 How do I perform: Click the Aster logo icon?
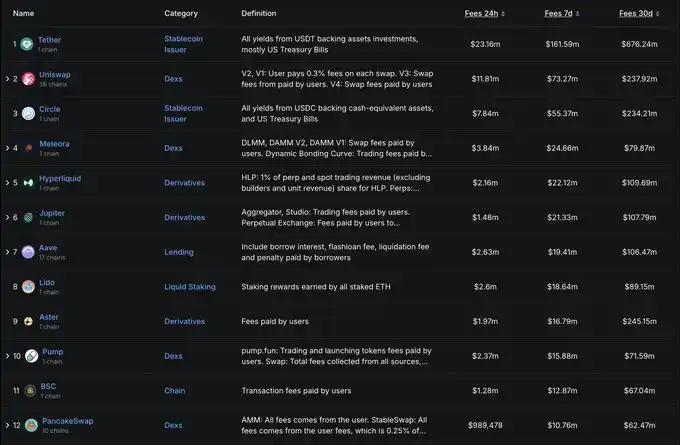pos(27,321)
